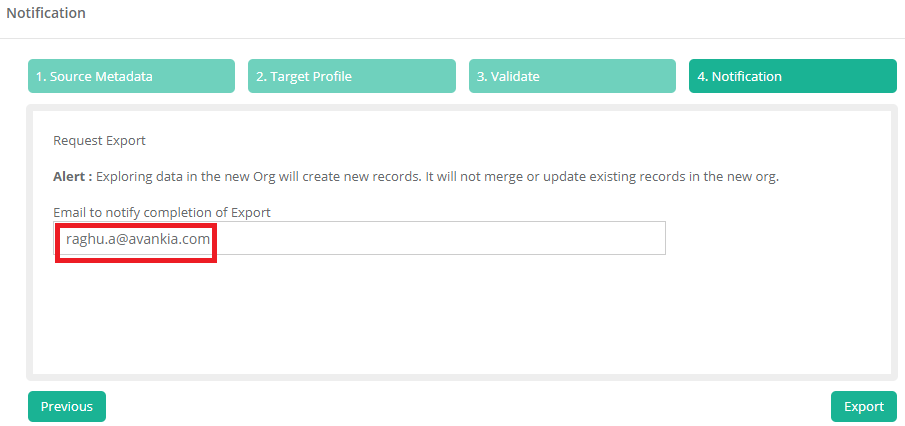Screen dimensions: 905x426
Task: Click the number 3 on Validate tab
Action: [x=481, y=76]
